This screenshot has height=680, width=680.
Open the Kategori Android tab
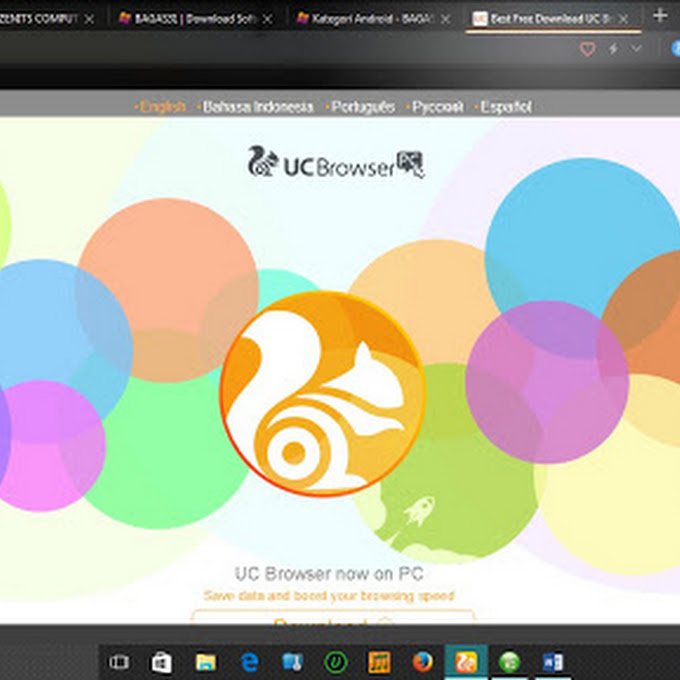pos(373,19)
